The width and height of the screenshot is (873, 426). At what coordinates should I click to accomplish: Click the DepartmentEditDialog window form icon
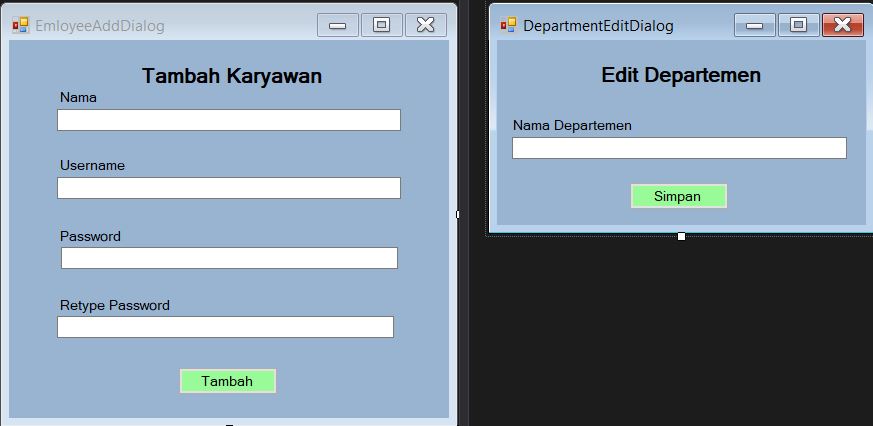click(x=508, y=26)
